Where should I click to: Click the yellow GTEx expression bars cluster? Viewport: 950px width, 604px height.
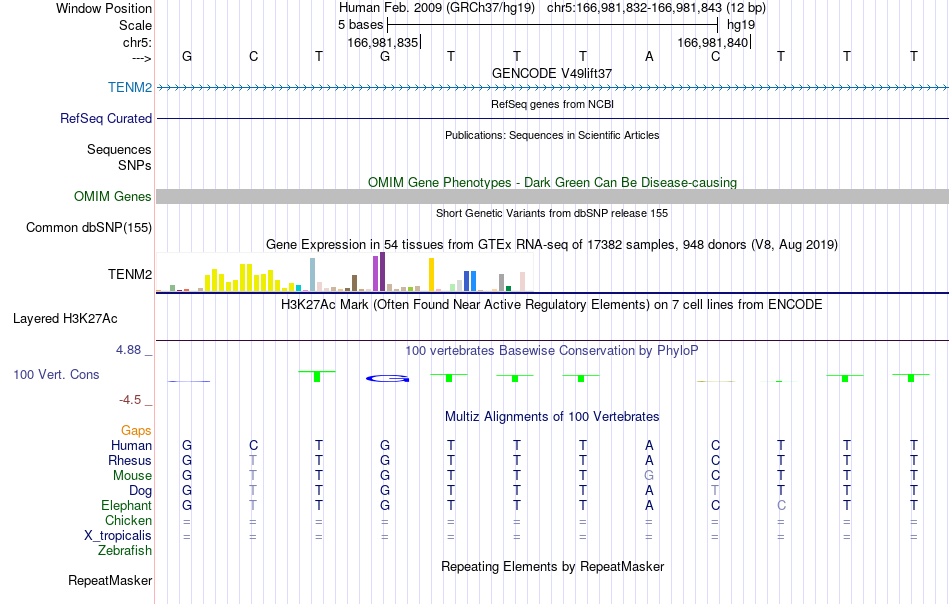pos(242,278)
